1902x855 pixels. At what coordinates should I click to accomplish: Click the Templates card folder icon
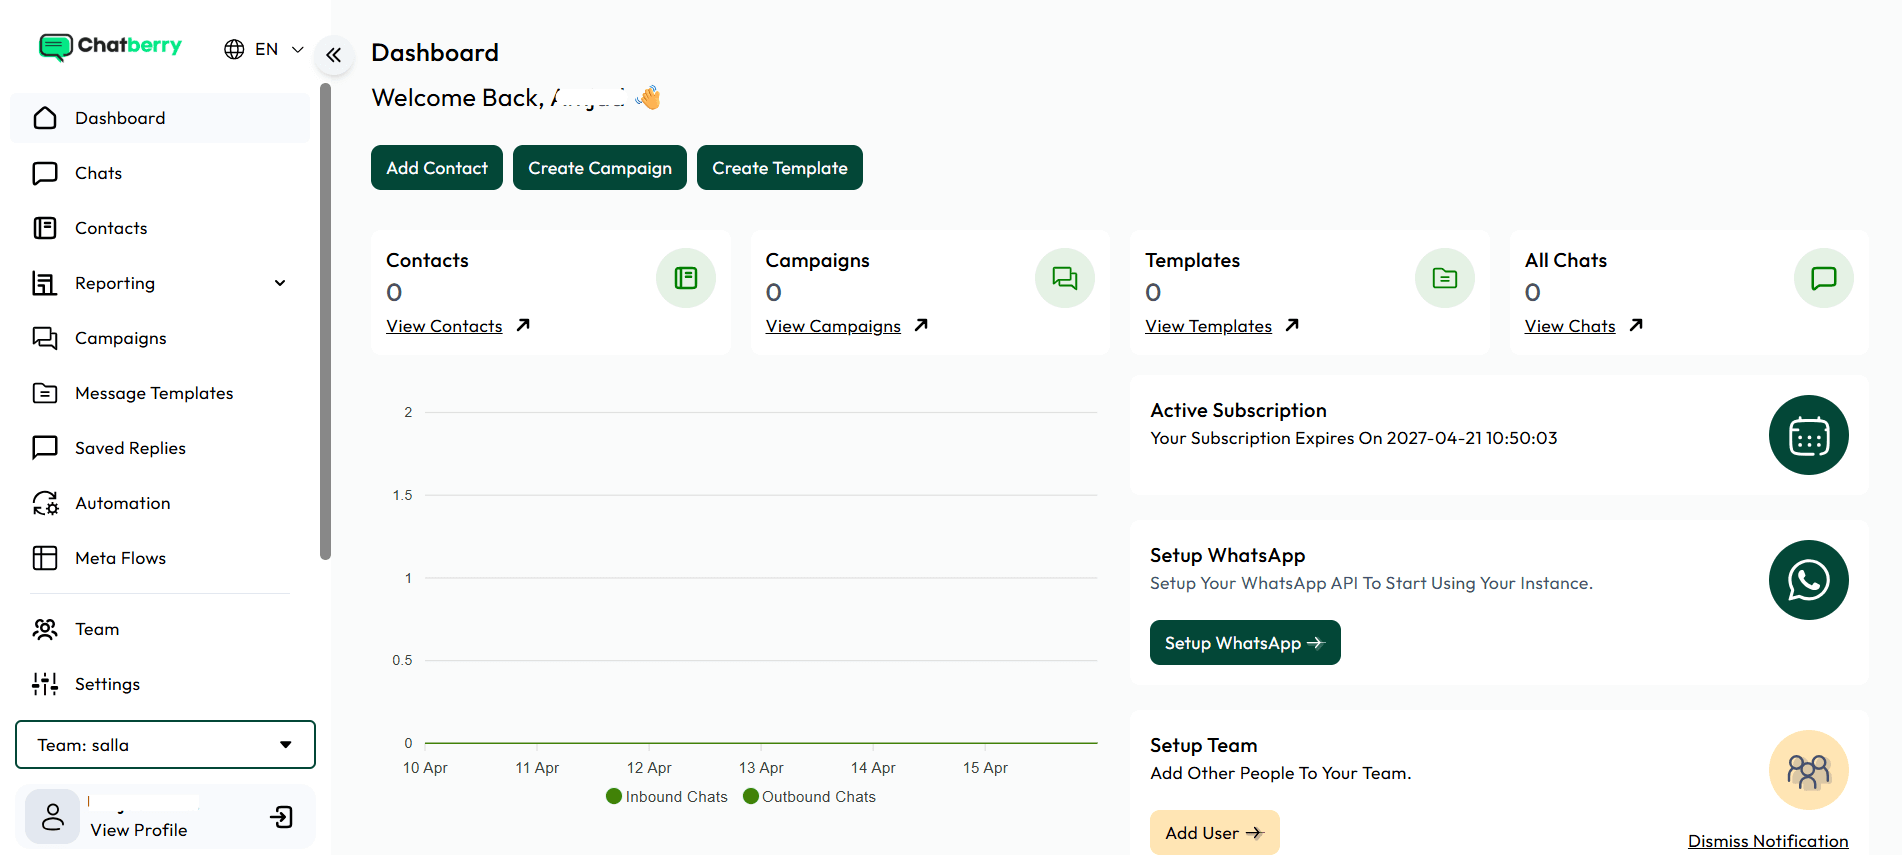point(1444,278)
